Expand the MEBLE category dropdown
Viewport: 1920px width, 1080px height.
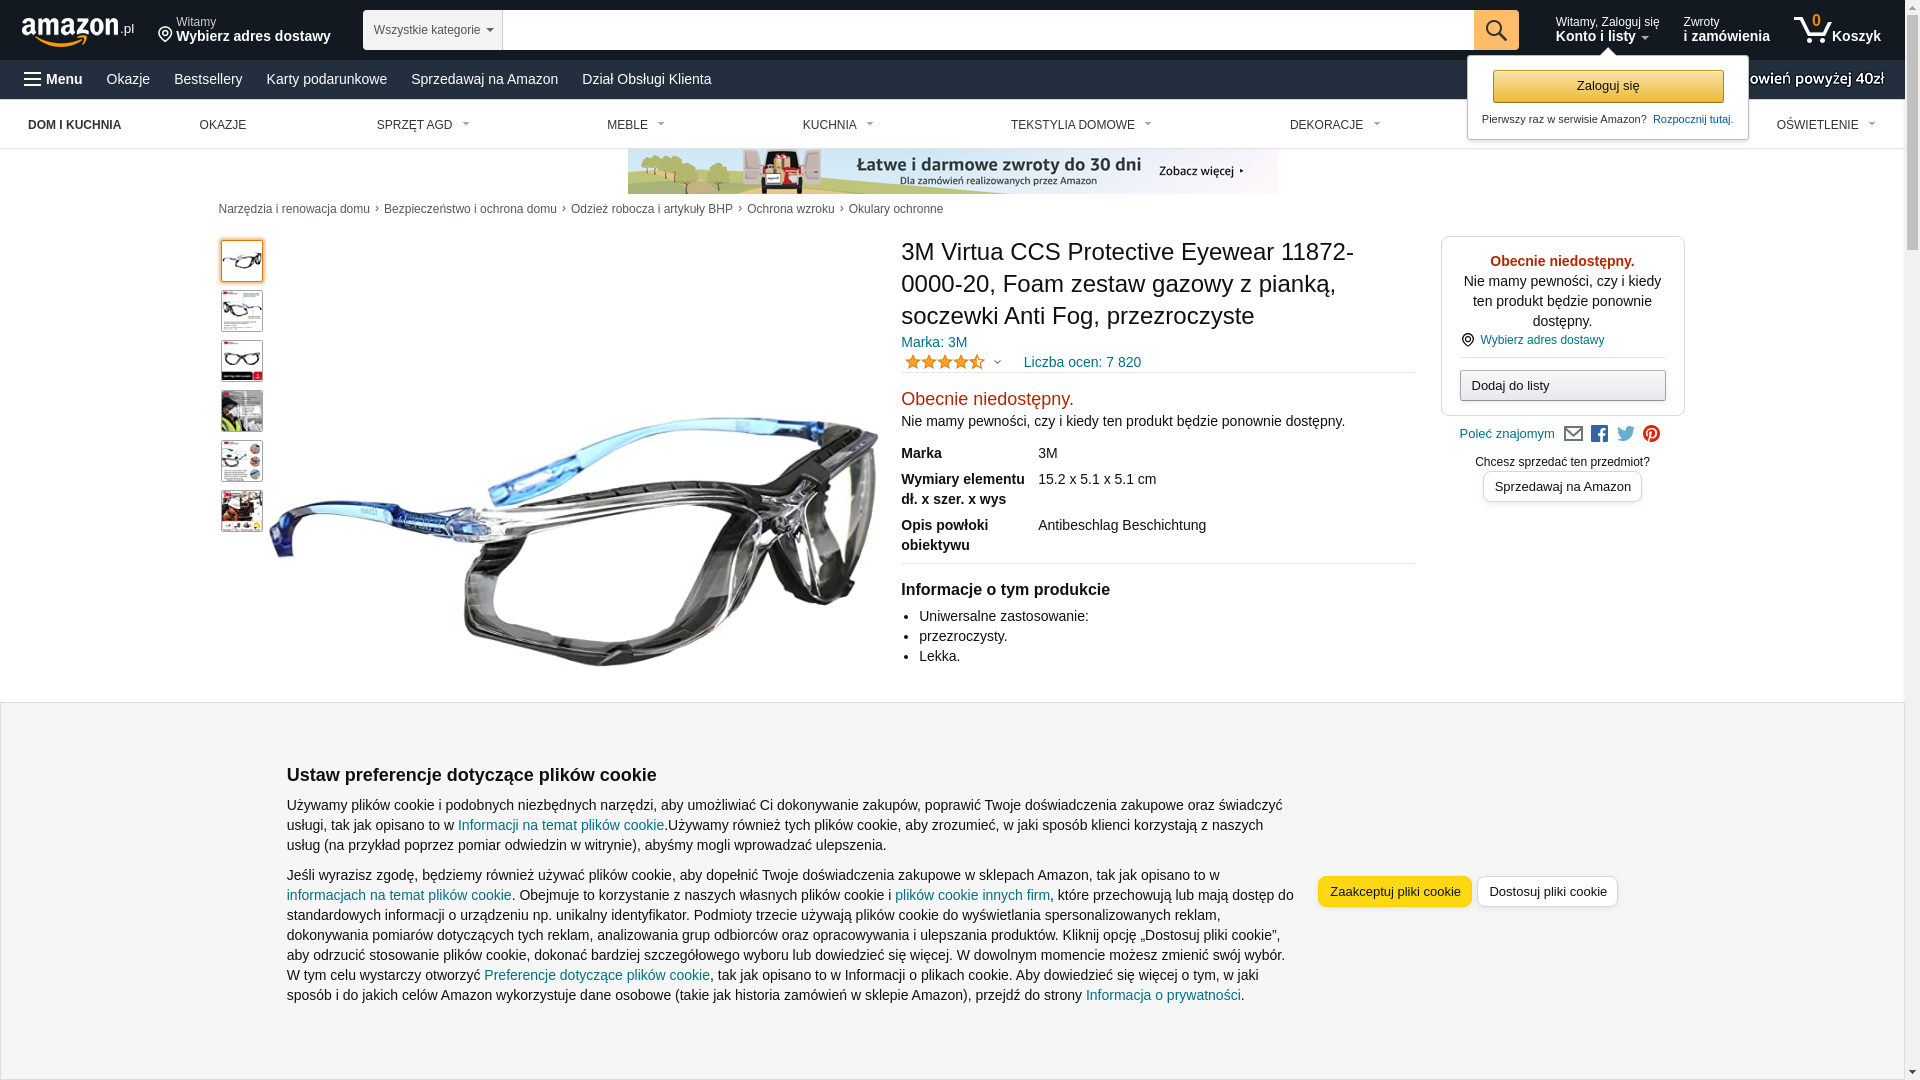click(636, 125)
